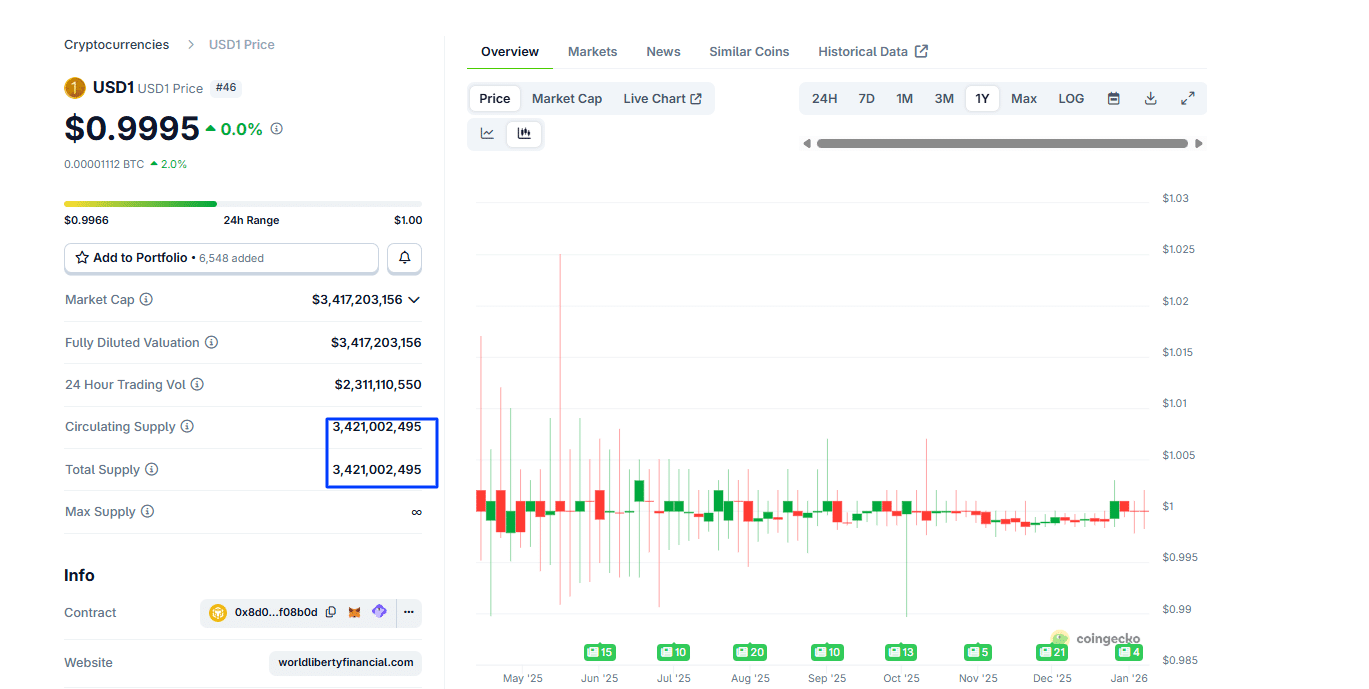This screenshot has width=1369, height=689.
Task: Toggle LOG scale on the chart
Action: coord(1070,98)
